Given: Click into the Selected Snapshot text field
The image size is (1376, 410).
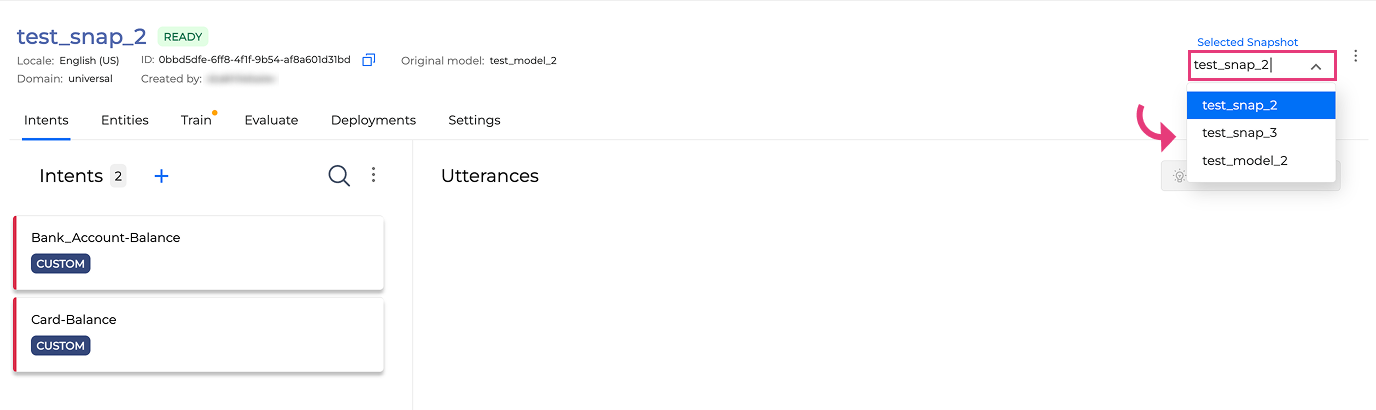Looking at the screenshot, I should tap(1245, 65).
